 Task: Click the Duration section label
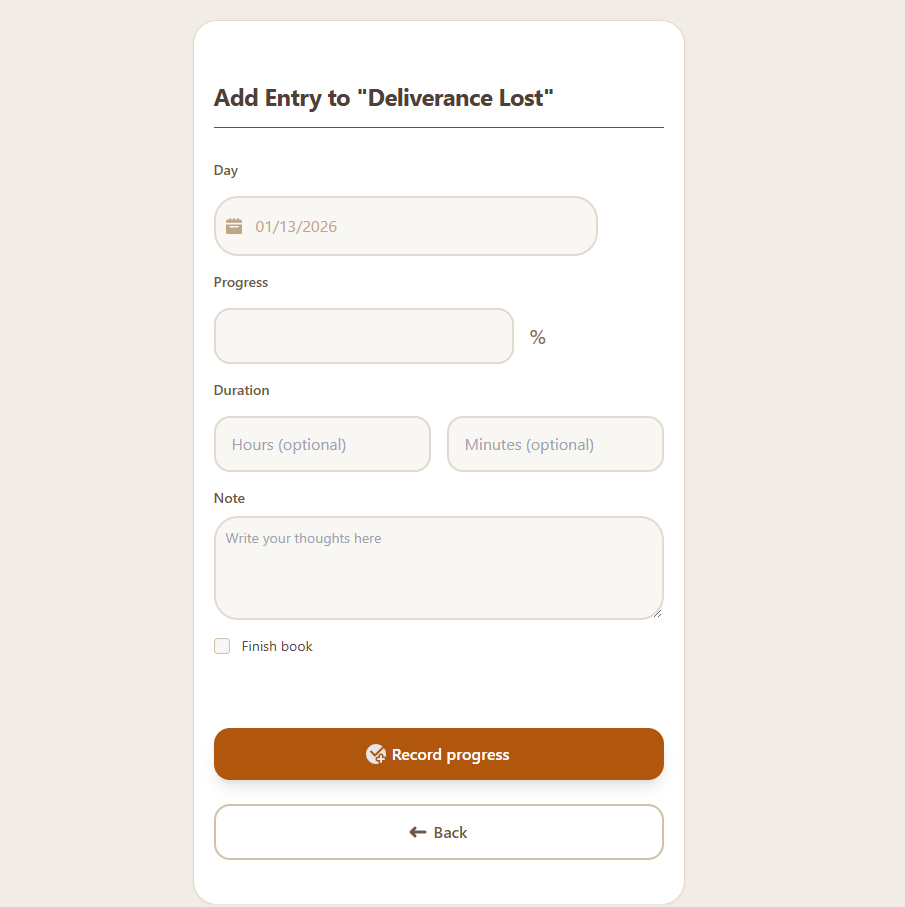click(242, 390)
